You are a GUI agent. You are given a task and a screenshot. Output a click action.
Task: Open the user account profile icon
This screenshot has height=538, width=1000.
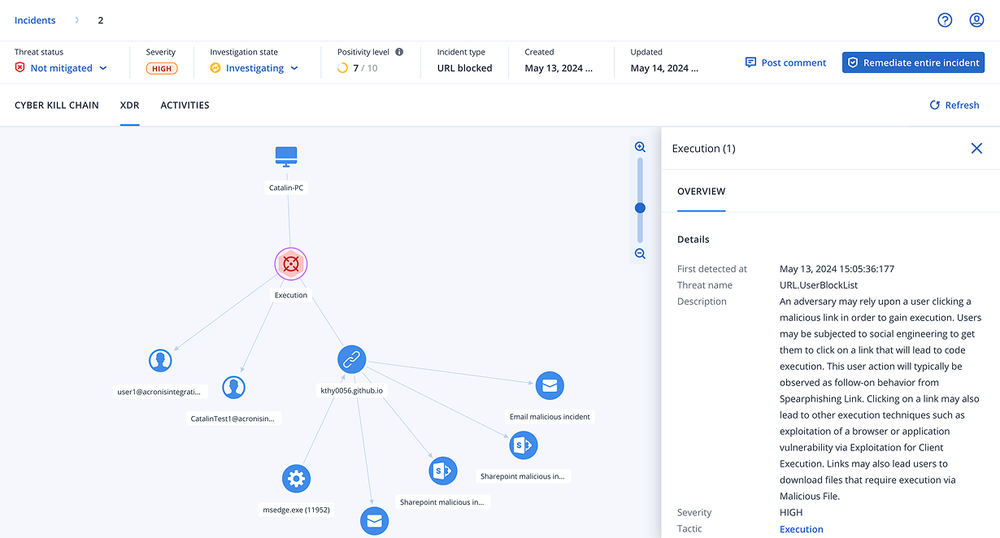(x=976, y=20)
